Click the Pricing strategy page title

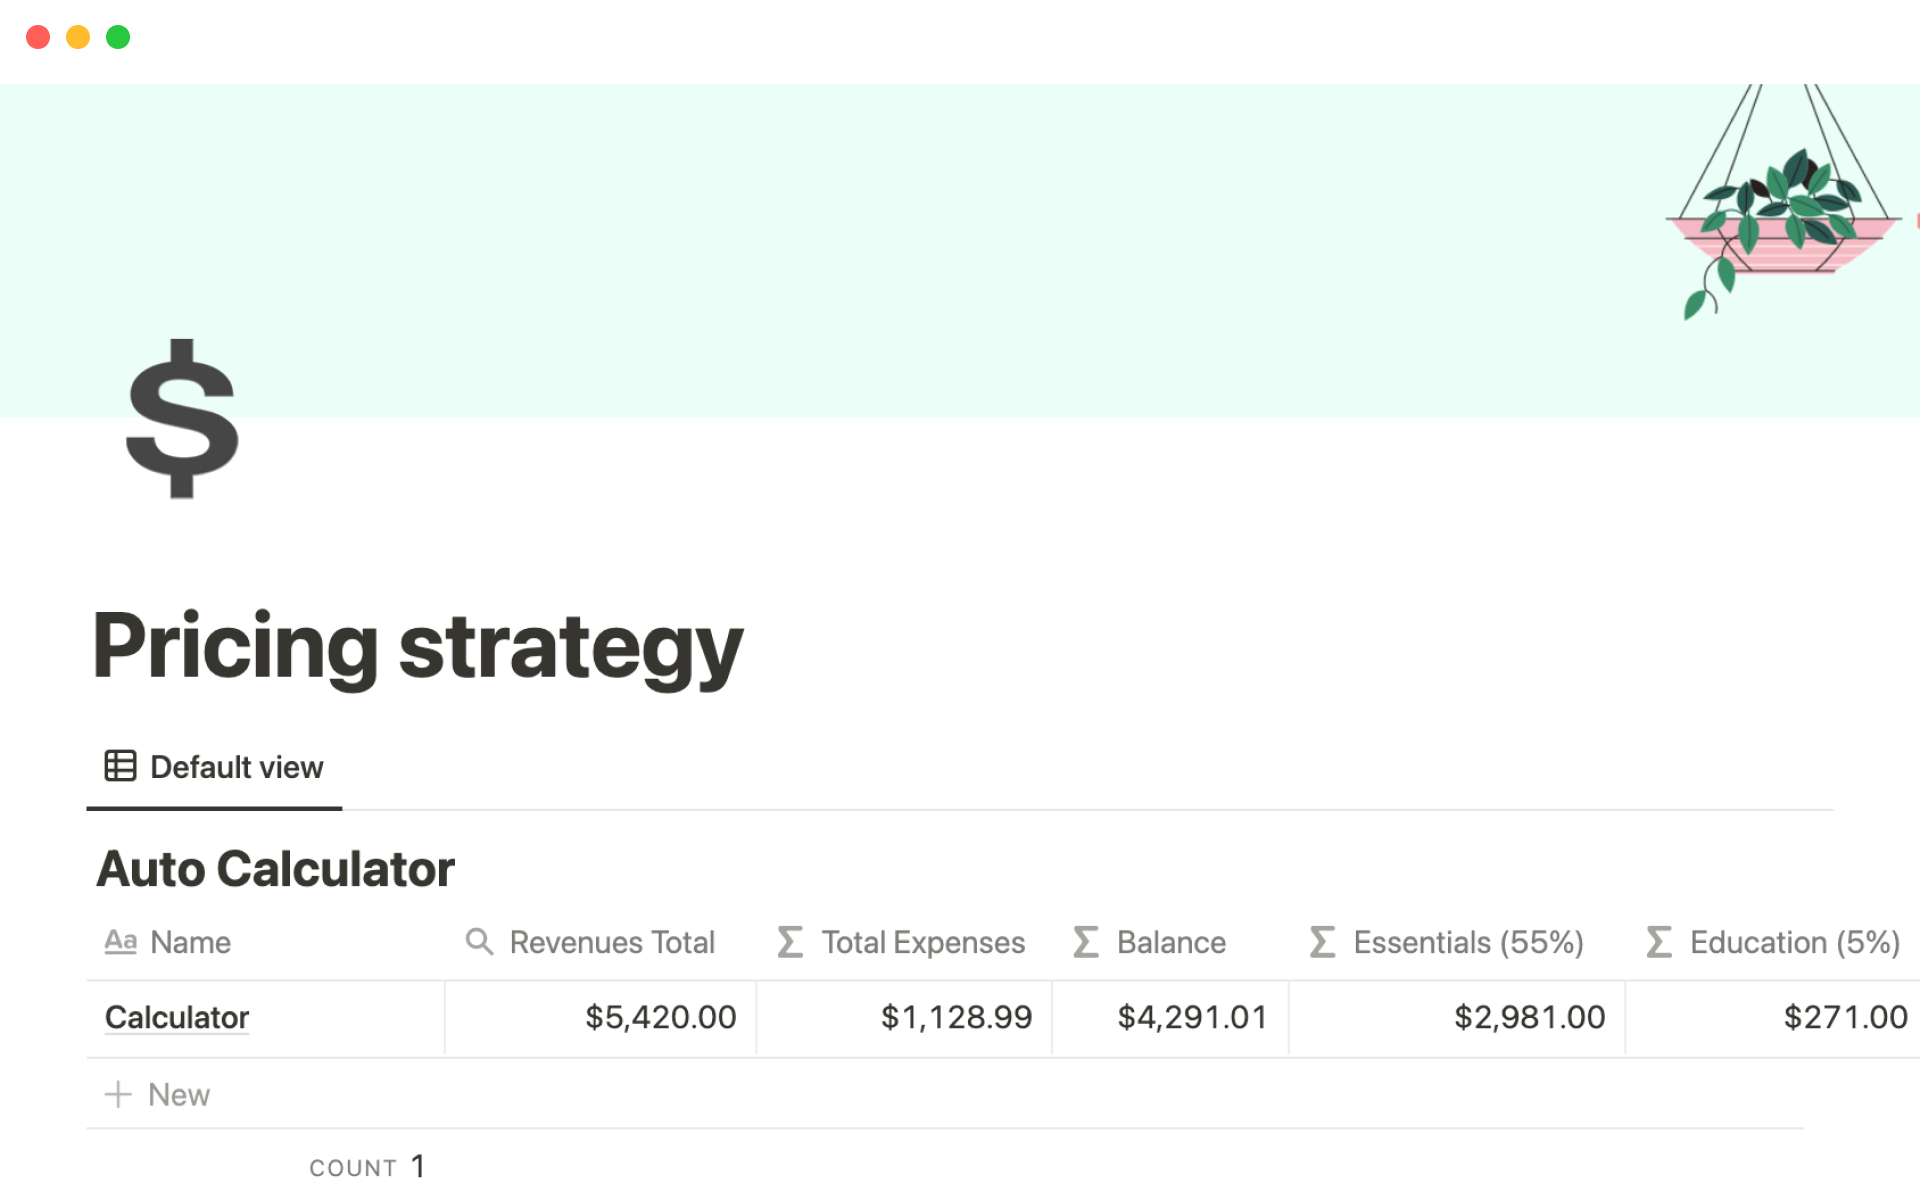(417, 647)
